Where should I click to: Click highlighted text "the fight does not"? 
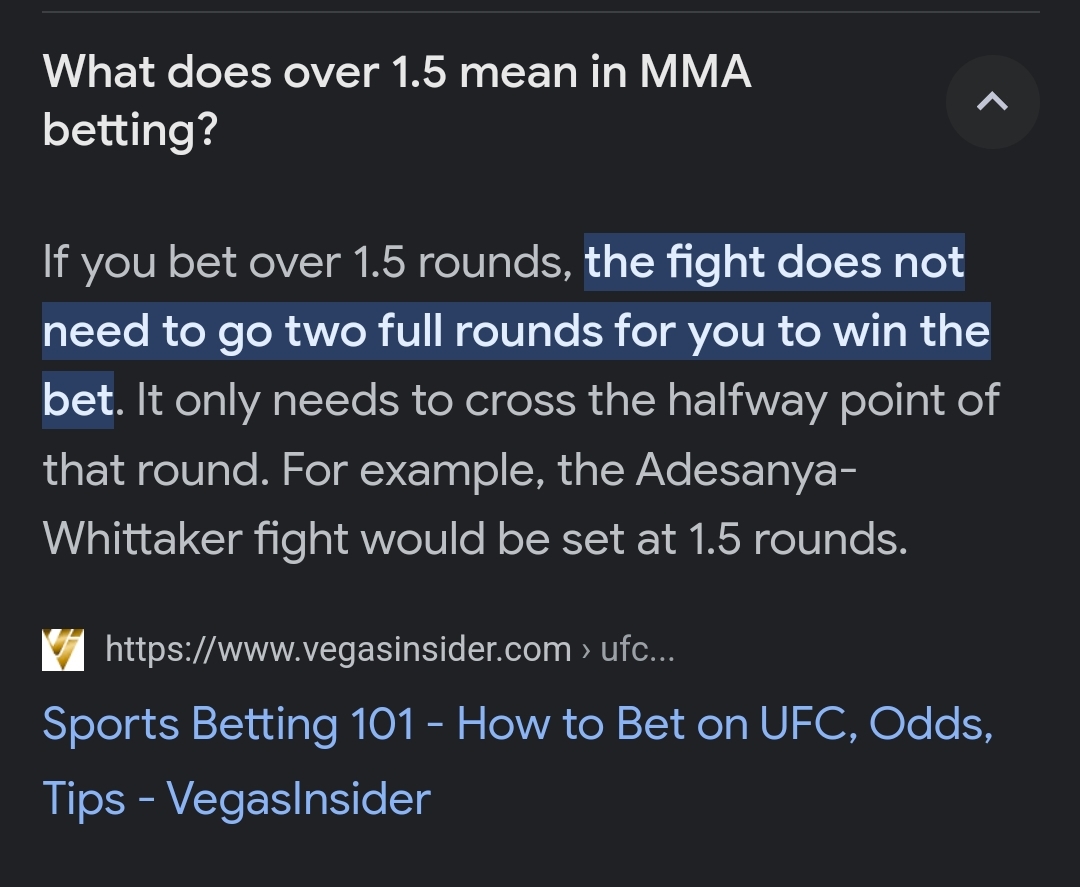click(x=774, y=262)
